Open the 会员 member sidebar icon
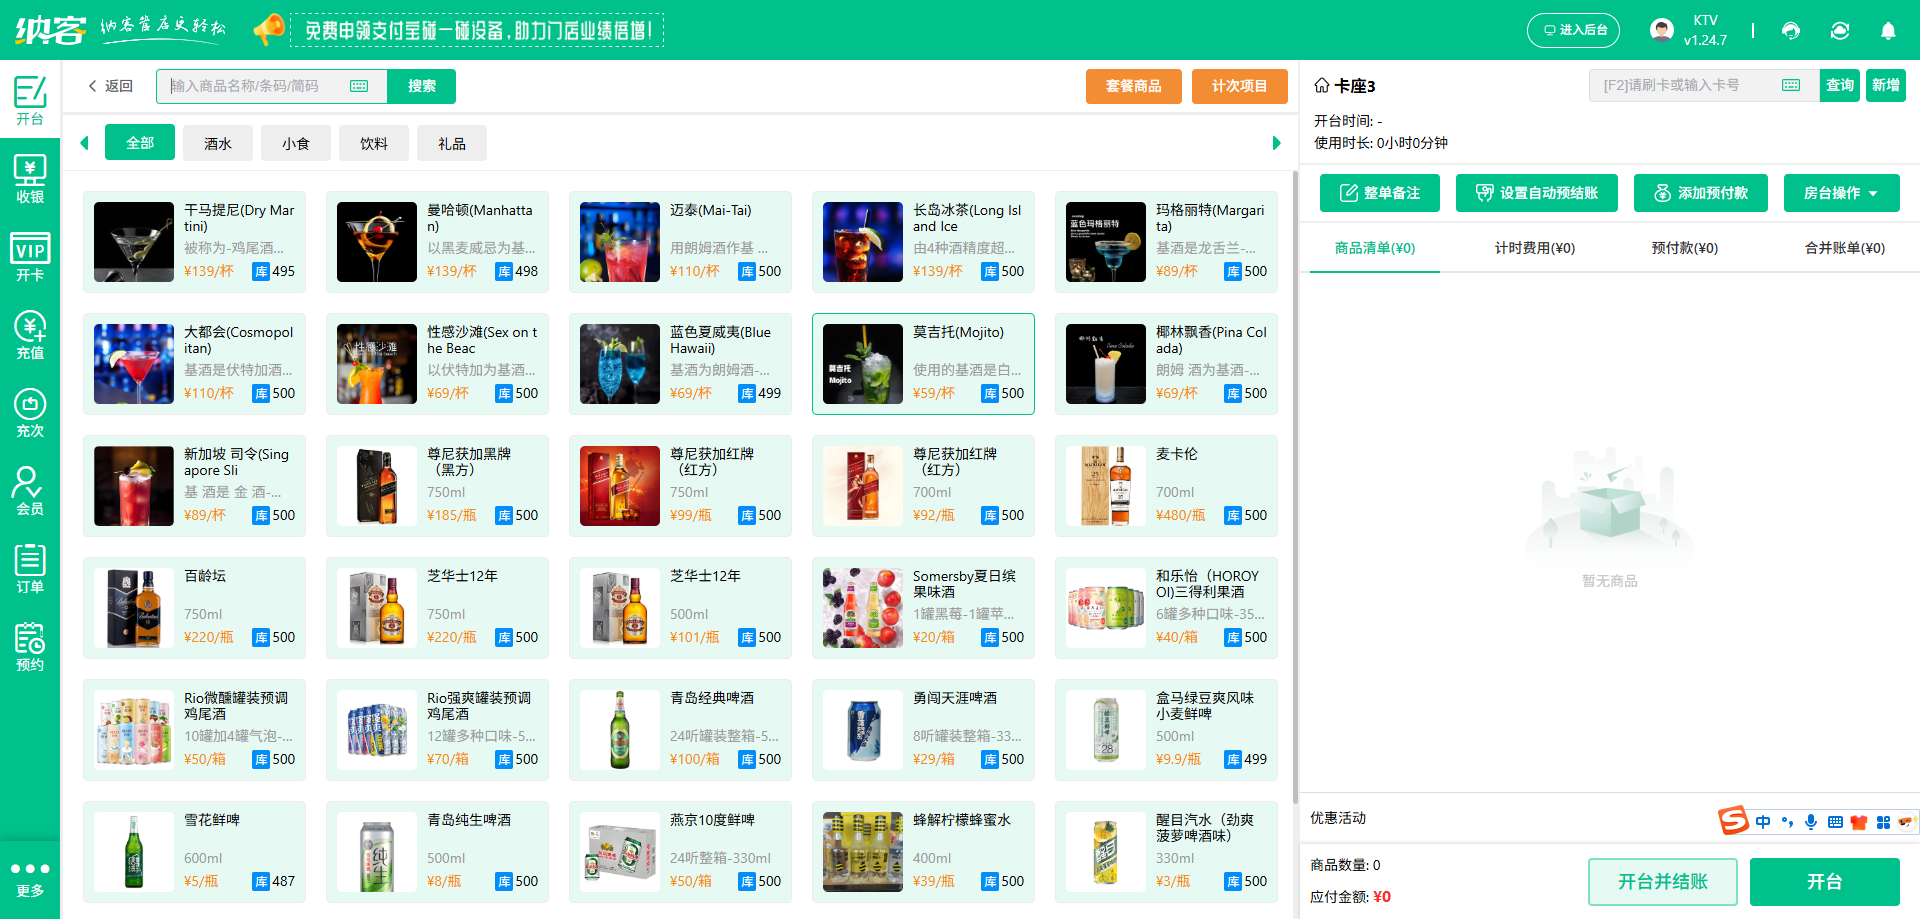Screen dimensions: 1920x919 click(30, 490)
